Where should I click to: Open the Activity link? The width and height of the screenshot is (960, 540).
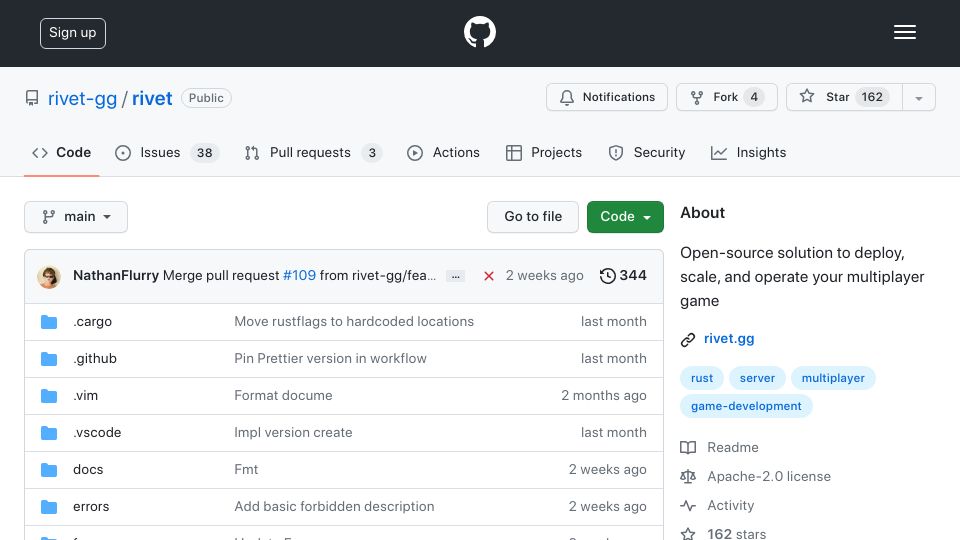pos(730,506)
